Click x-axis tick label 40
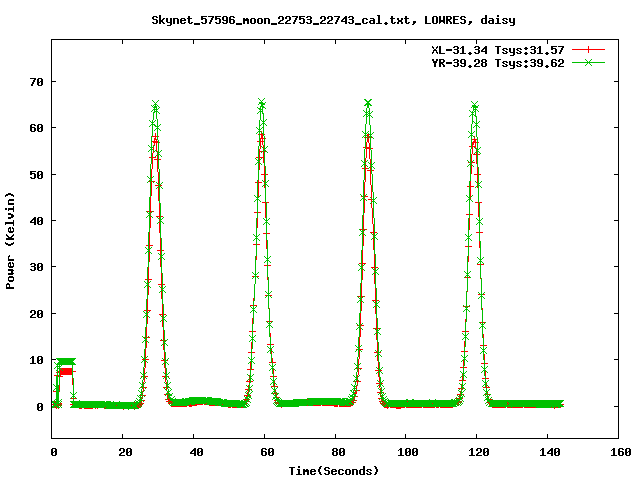Viewport: 640px width, 480px height. point(196,452)
